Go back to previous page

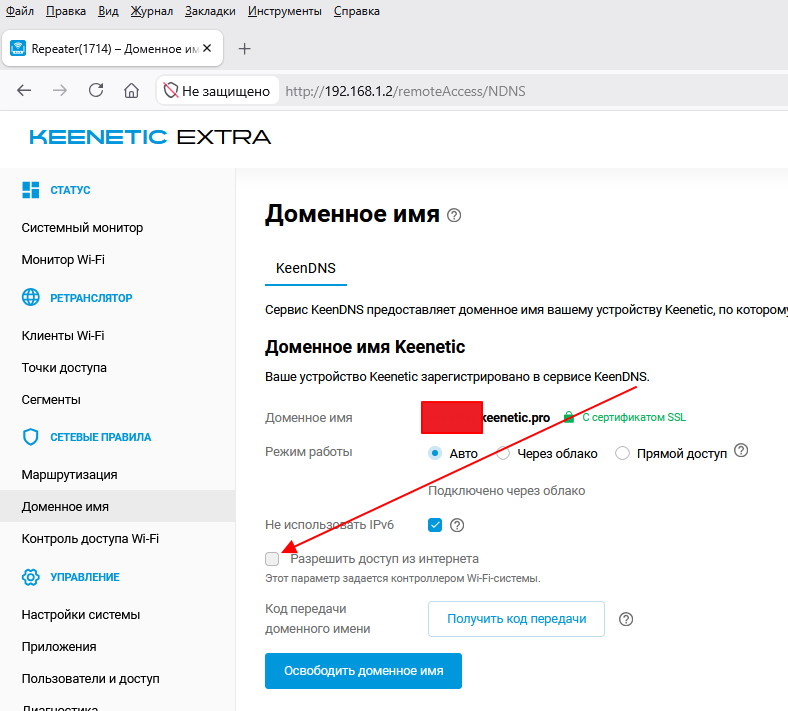click(x=24, y=90)
